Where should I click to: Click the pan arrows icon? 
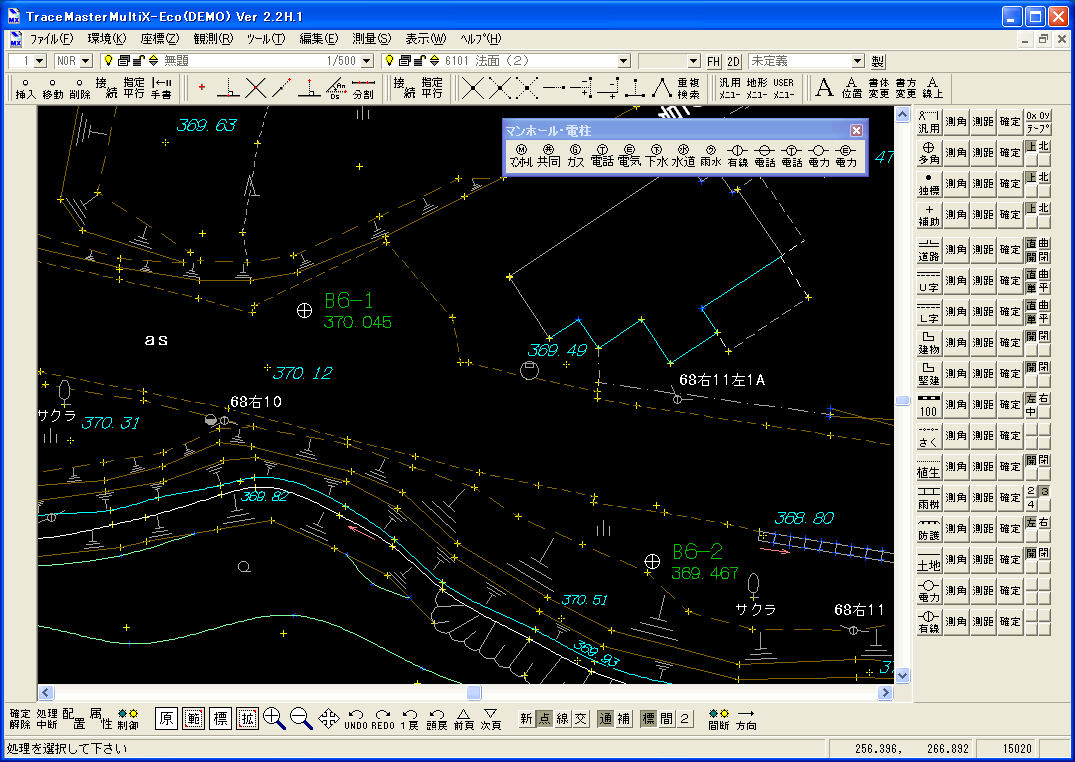pos(328,719)
